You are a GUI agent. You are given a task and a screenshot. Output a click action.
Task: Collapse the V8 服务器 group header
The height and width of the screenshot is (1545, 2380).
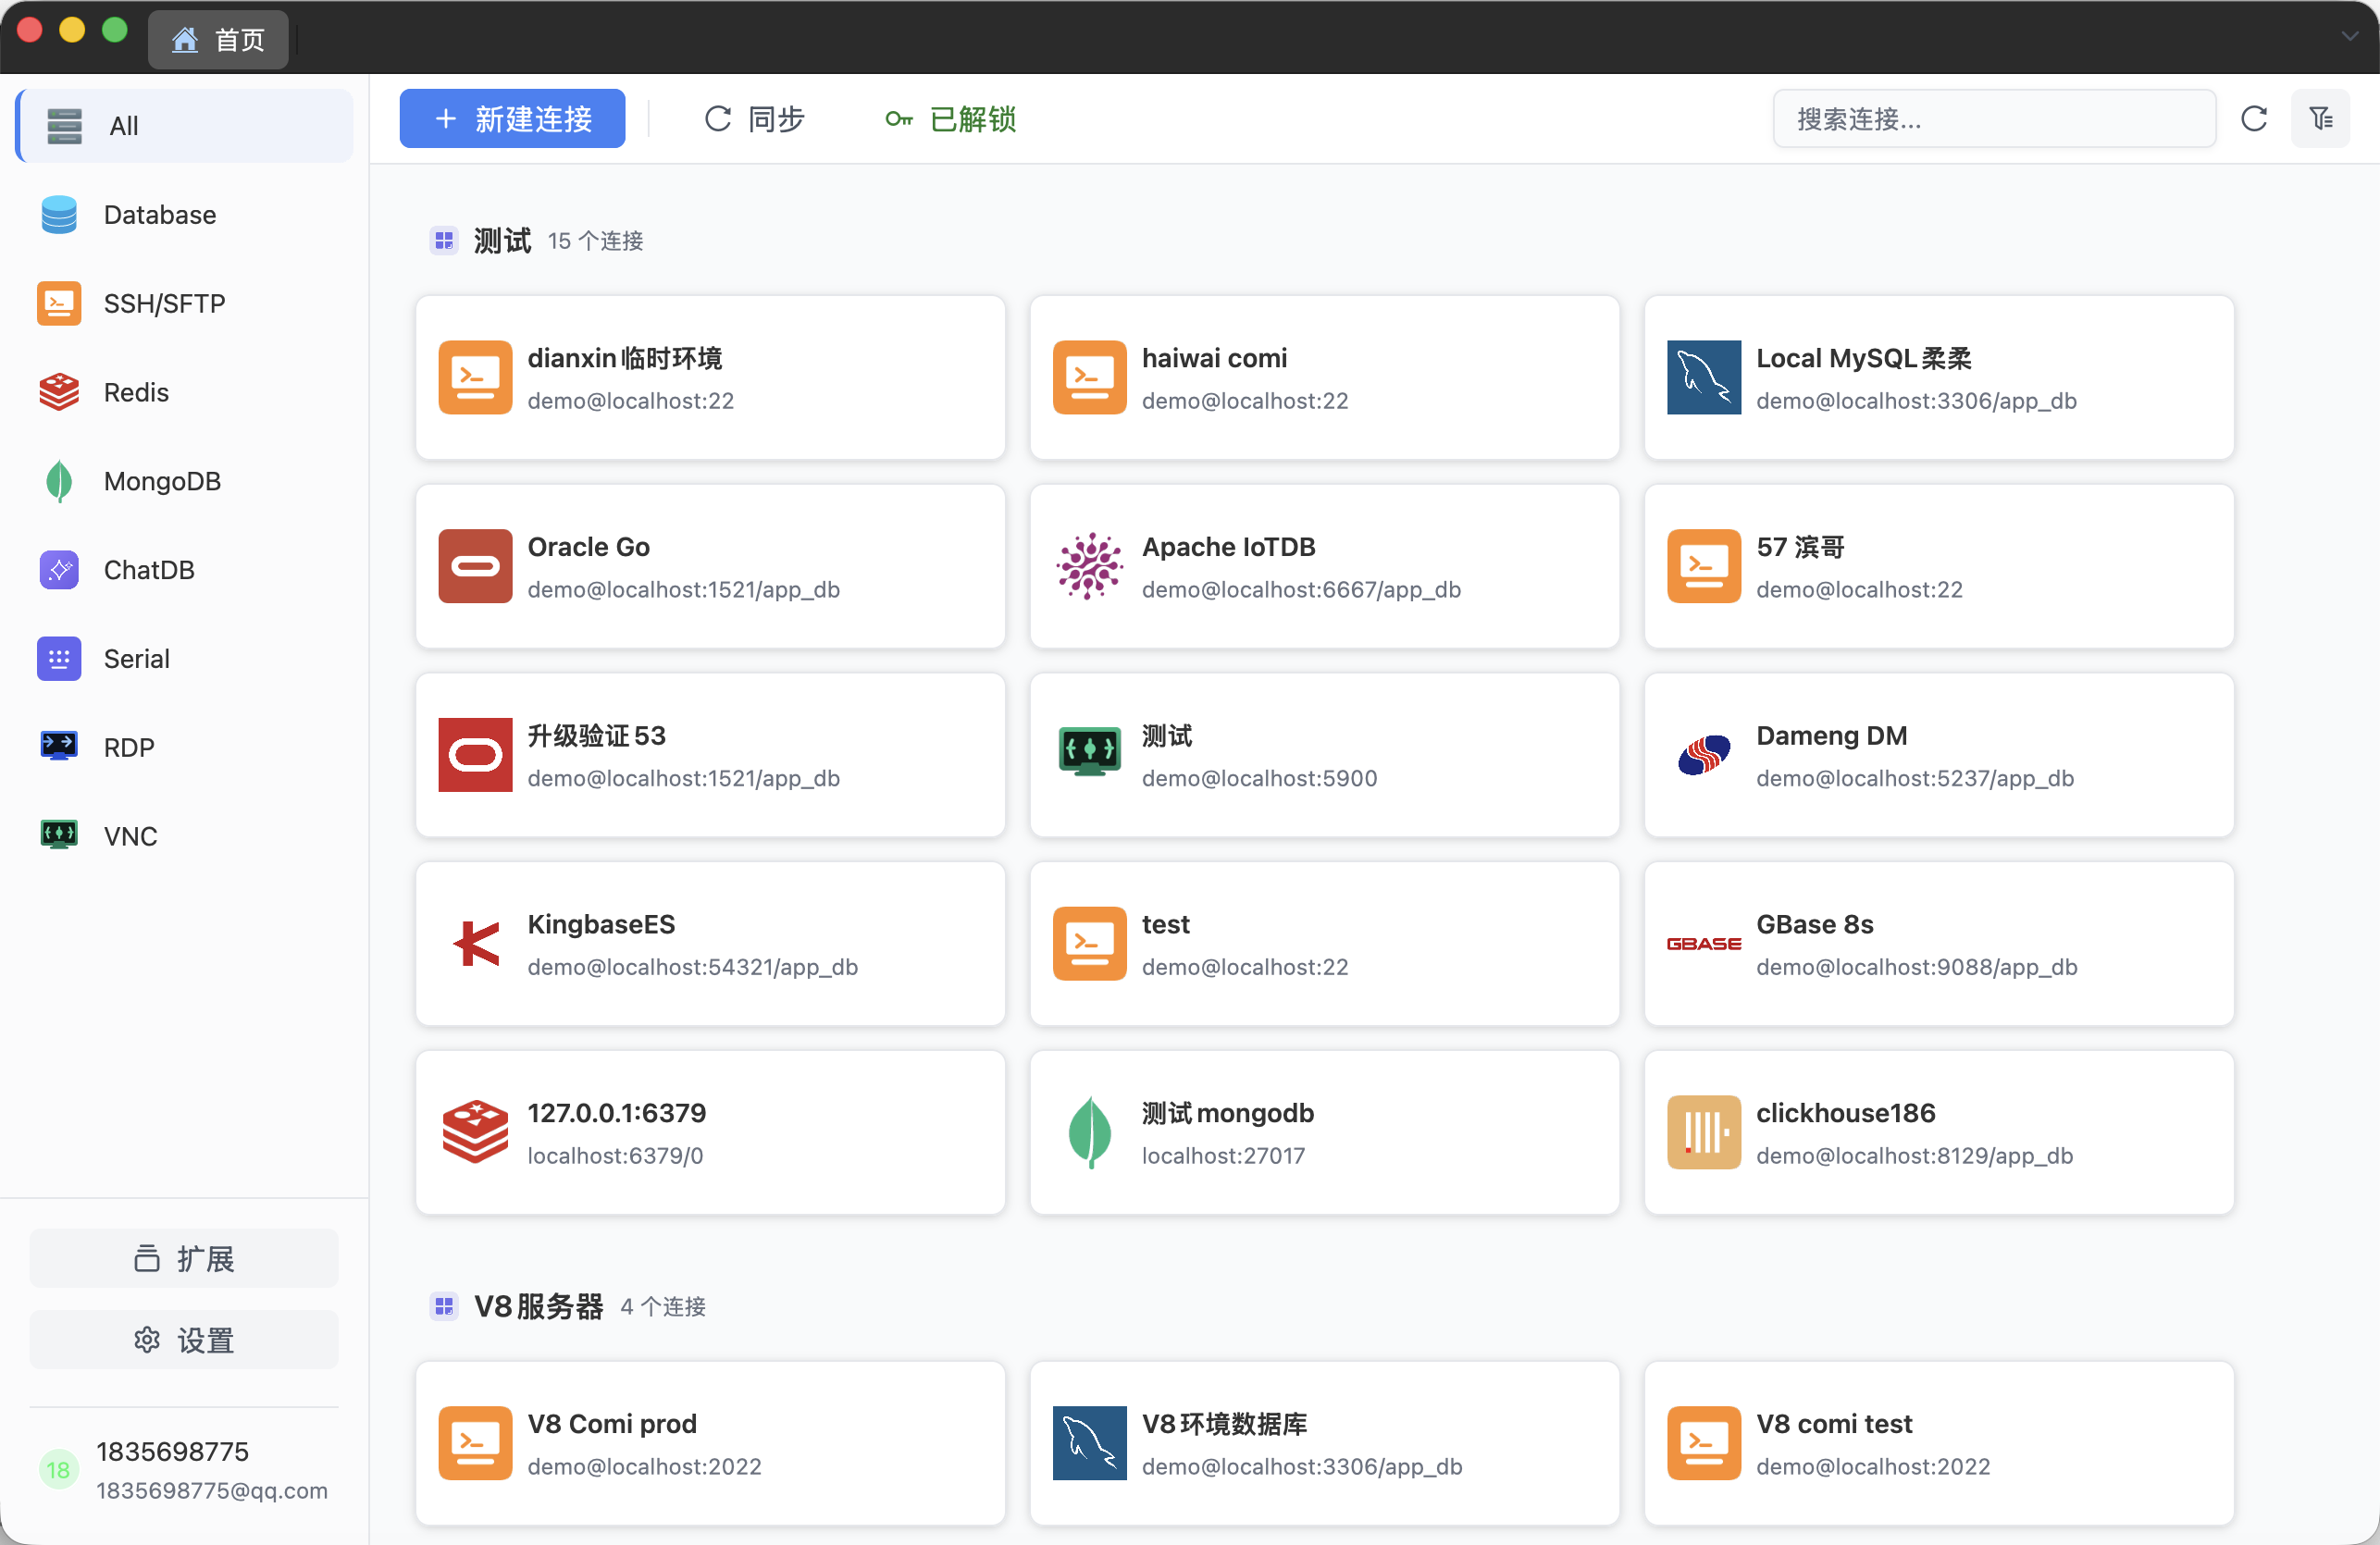(567, 1306)
